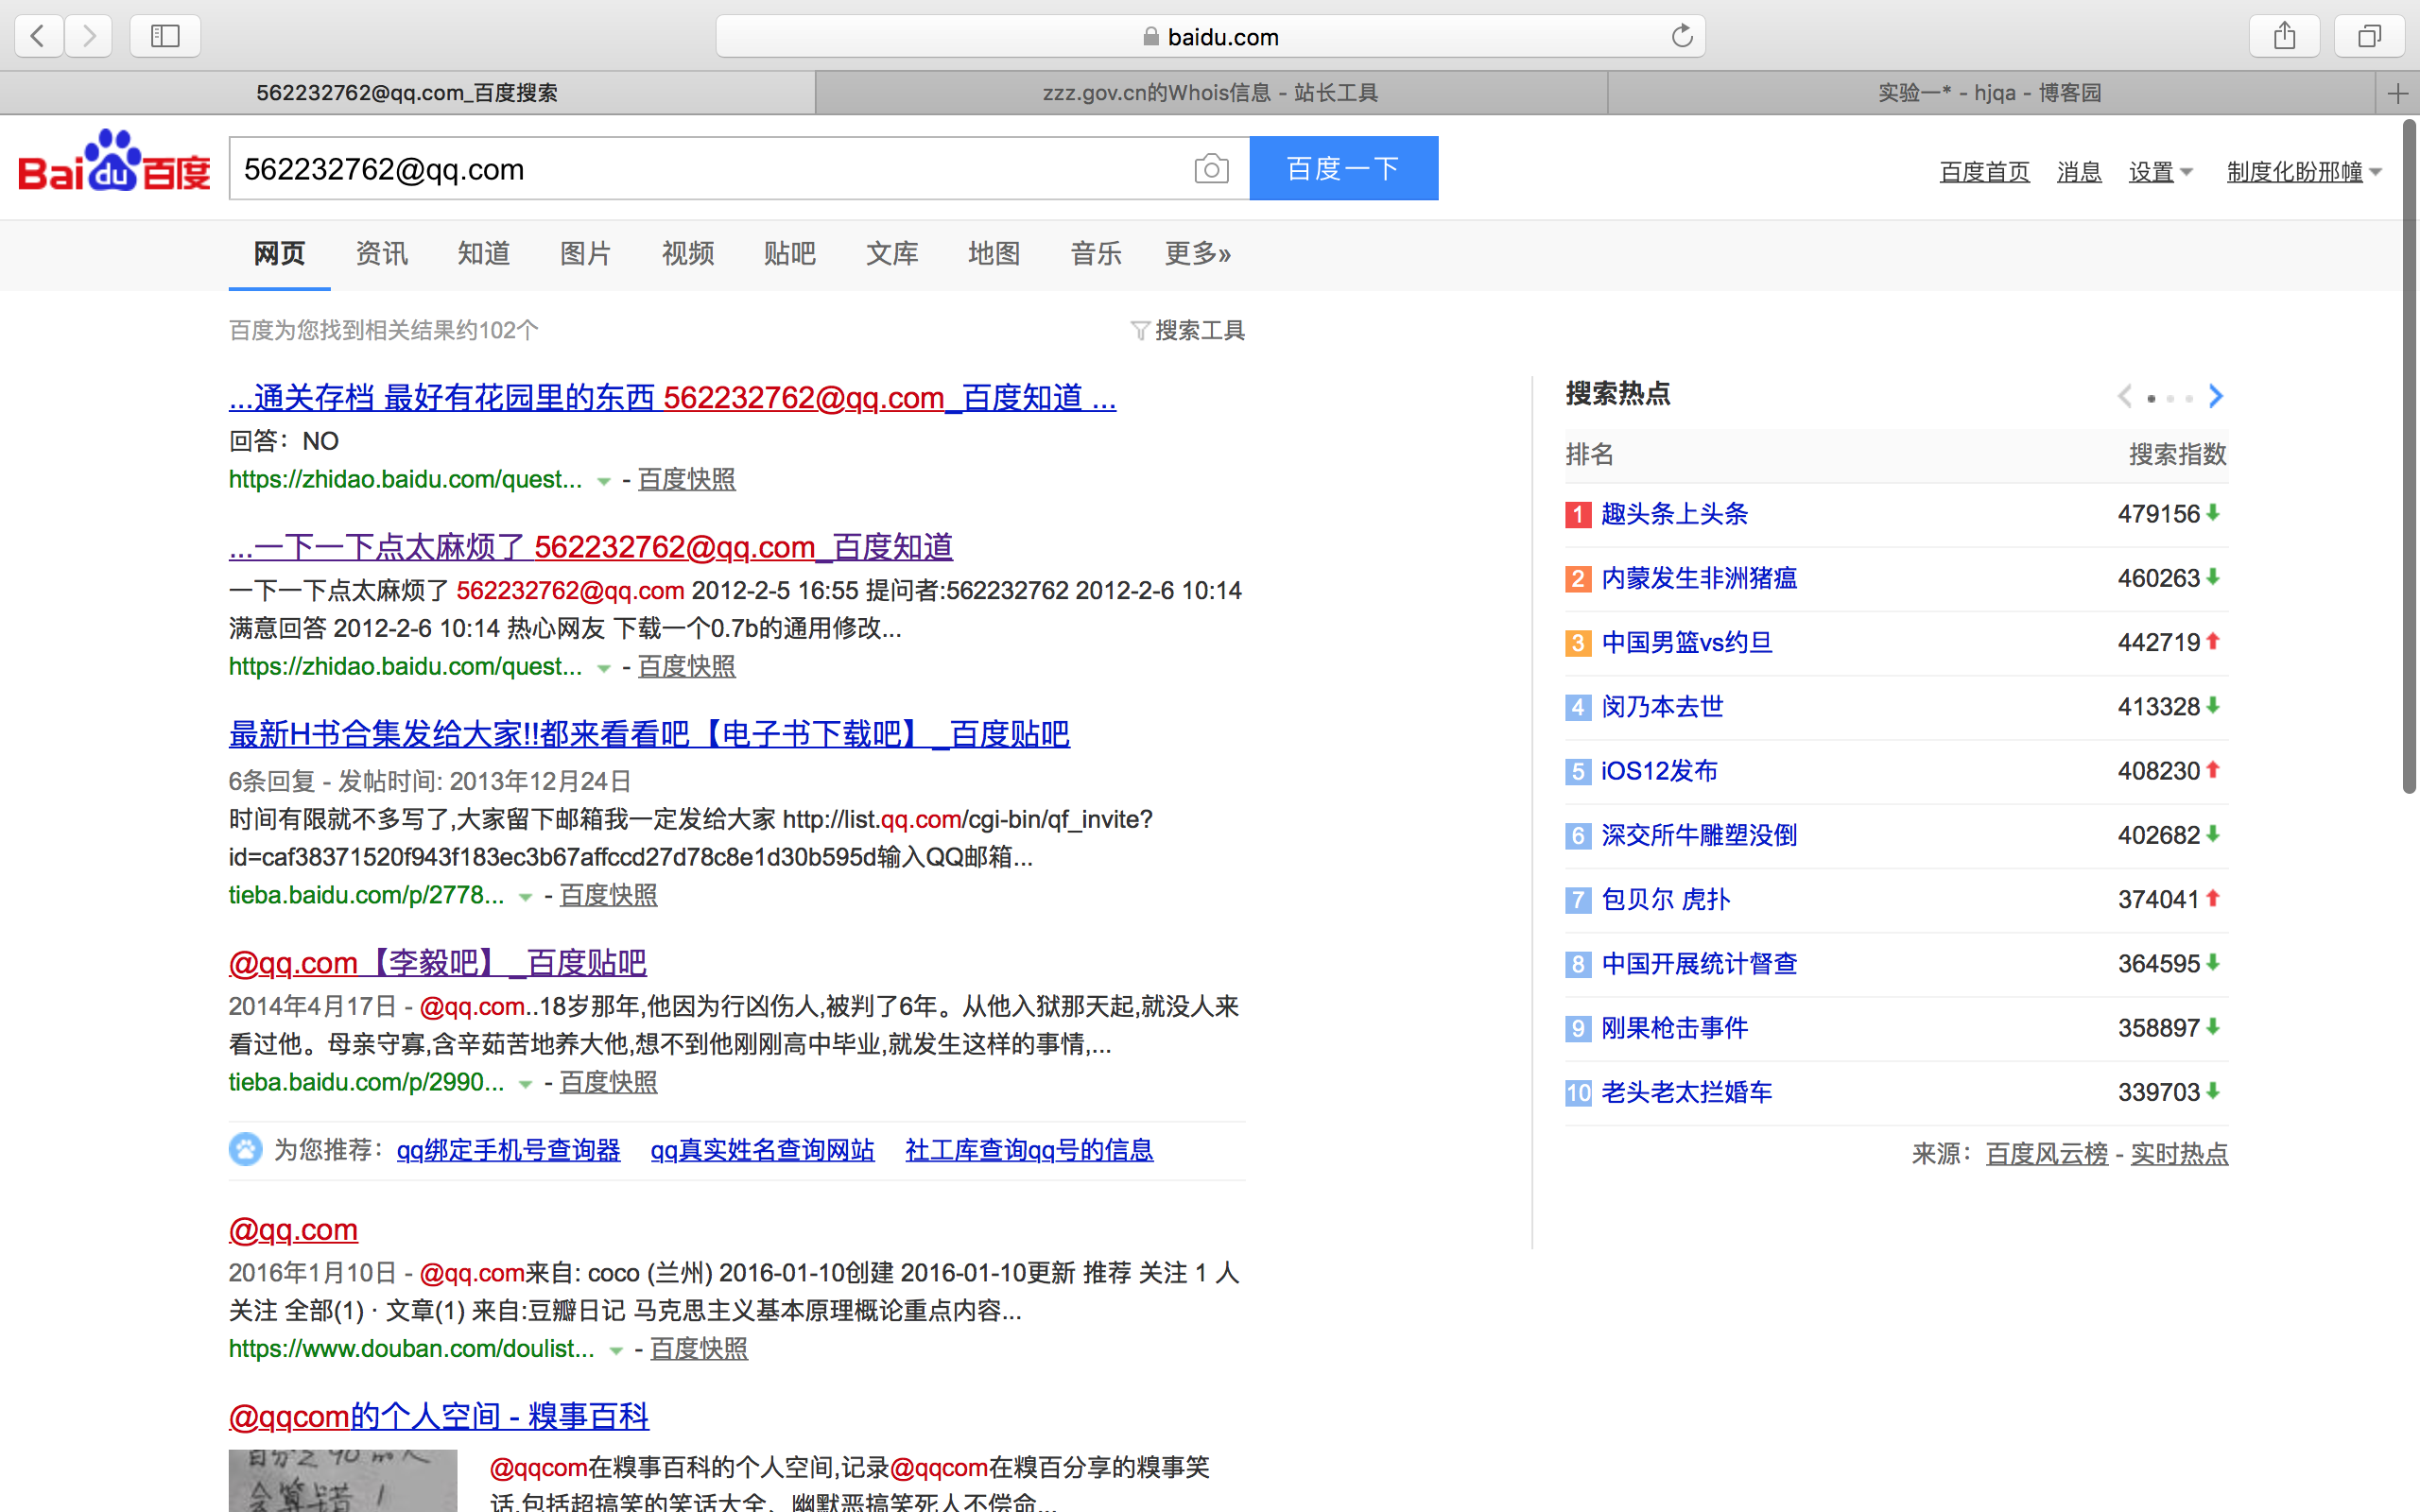This screenshot has height=1512, width=2420.
Task: Toggle the Safari sidebar button
Action: pos(165,37)
